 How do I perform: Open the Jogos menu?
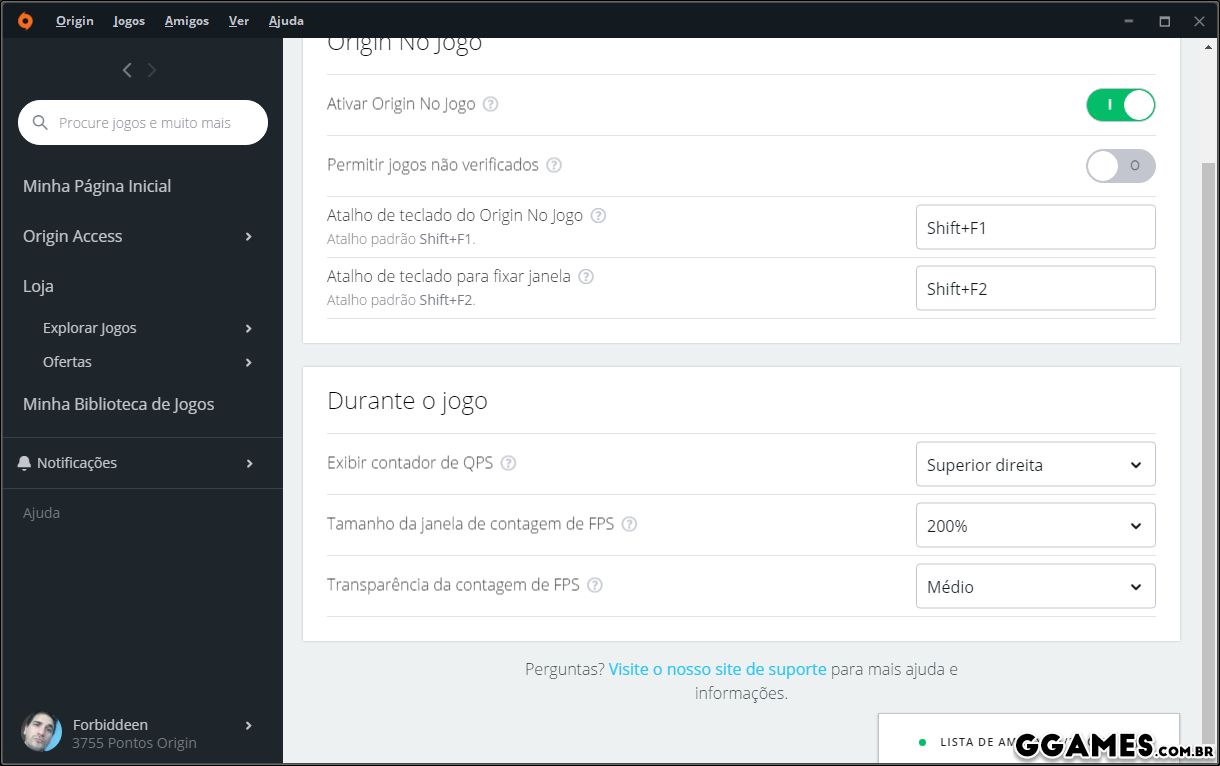coord(129,21)
